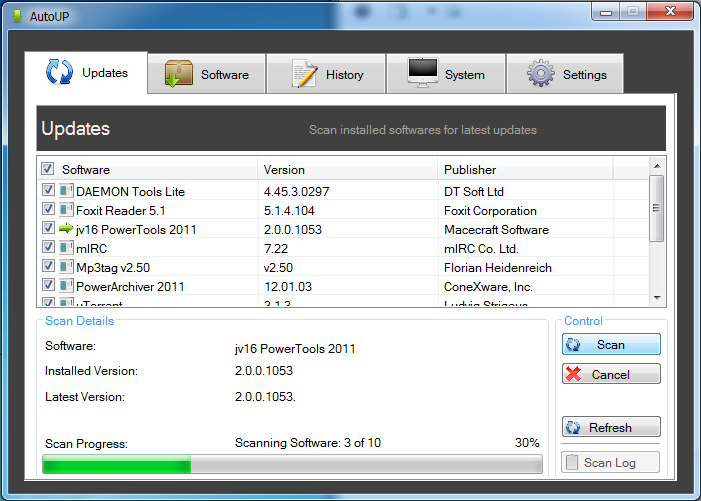Click the package box Software tab icon

(178, 74)
